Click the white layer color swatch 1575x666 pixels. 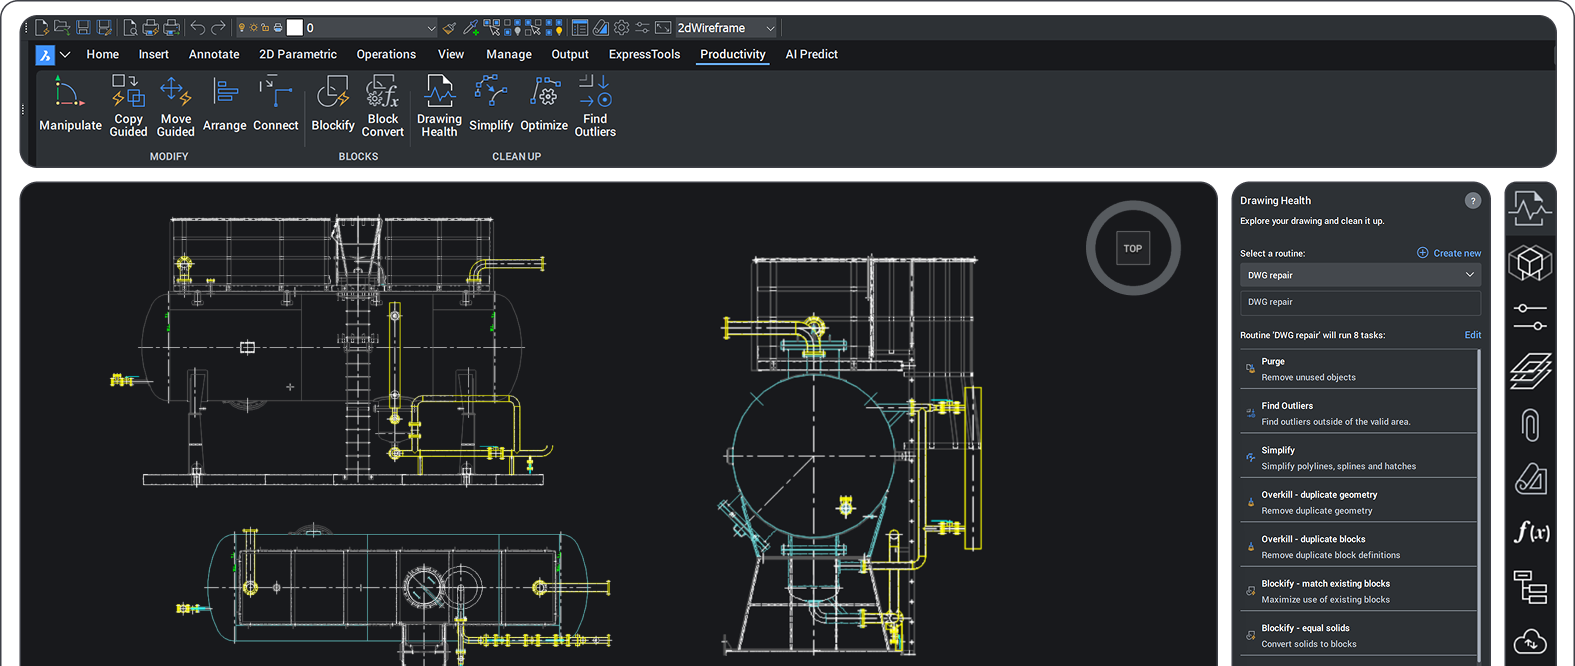pos(295,27)
